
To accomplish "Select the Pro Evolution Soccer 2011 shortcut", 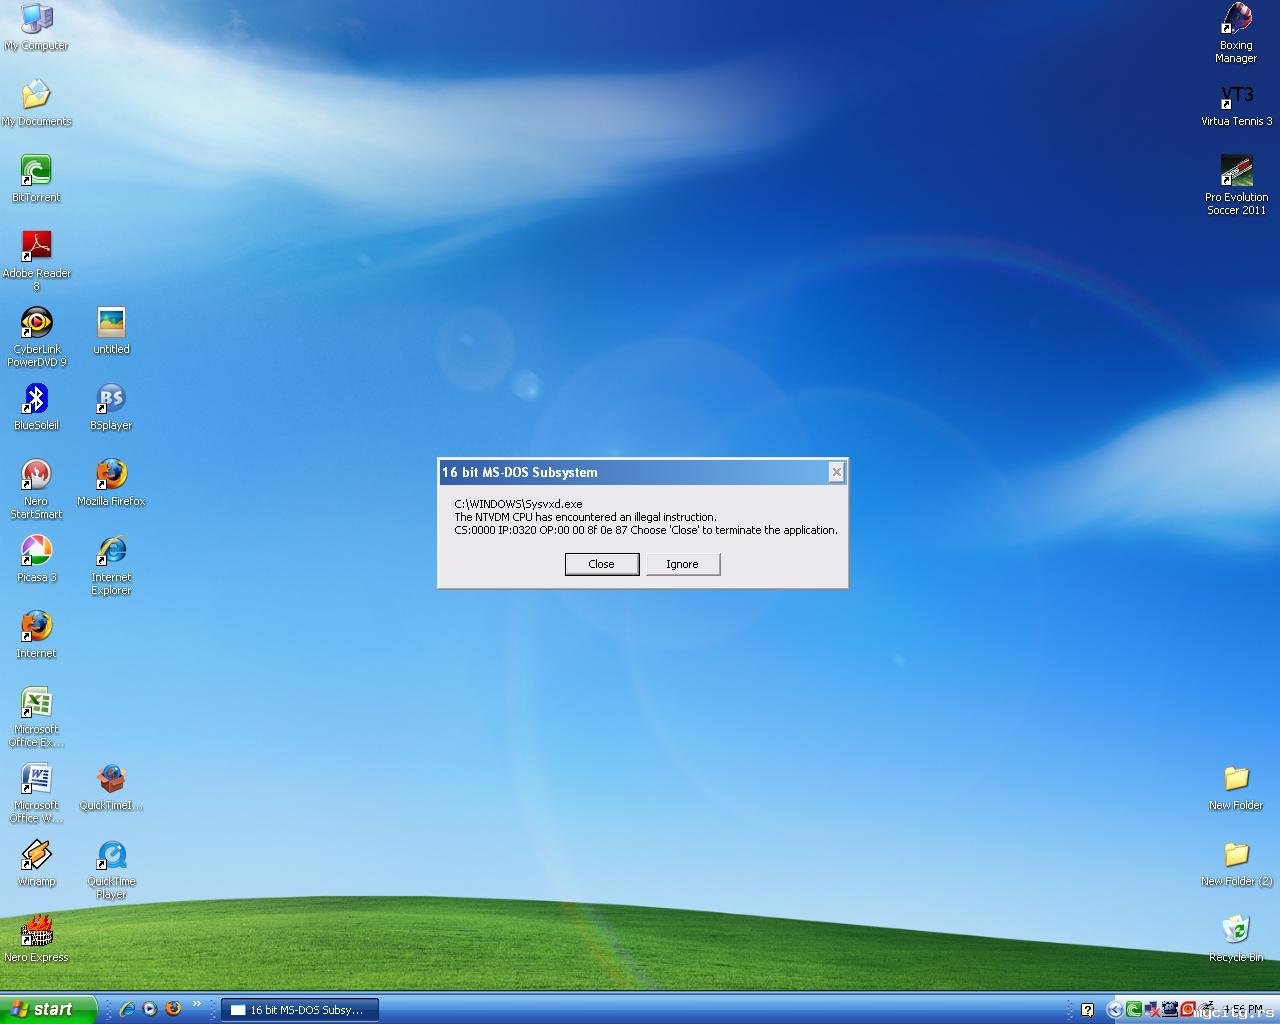I will [1236, 184].
